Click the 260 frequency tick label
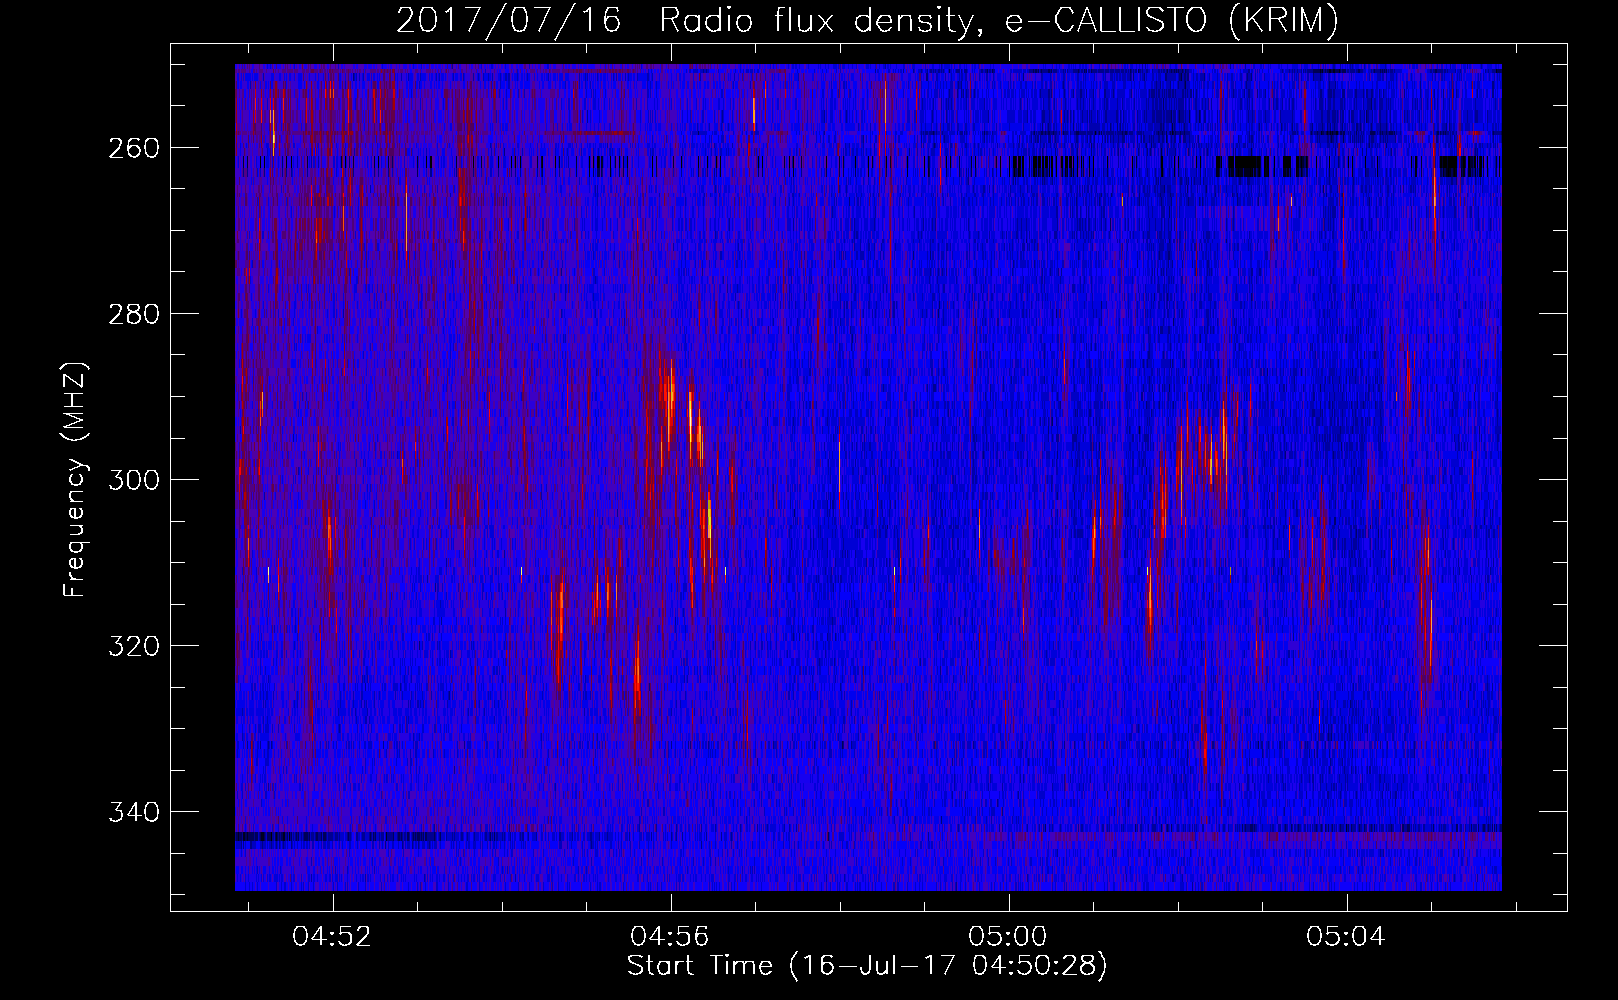The width and height of the screenshot is (1618, 1000). 133,148
